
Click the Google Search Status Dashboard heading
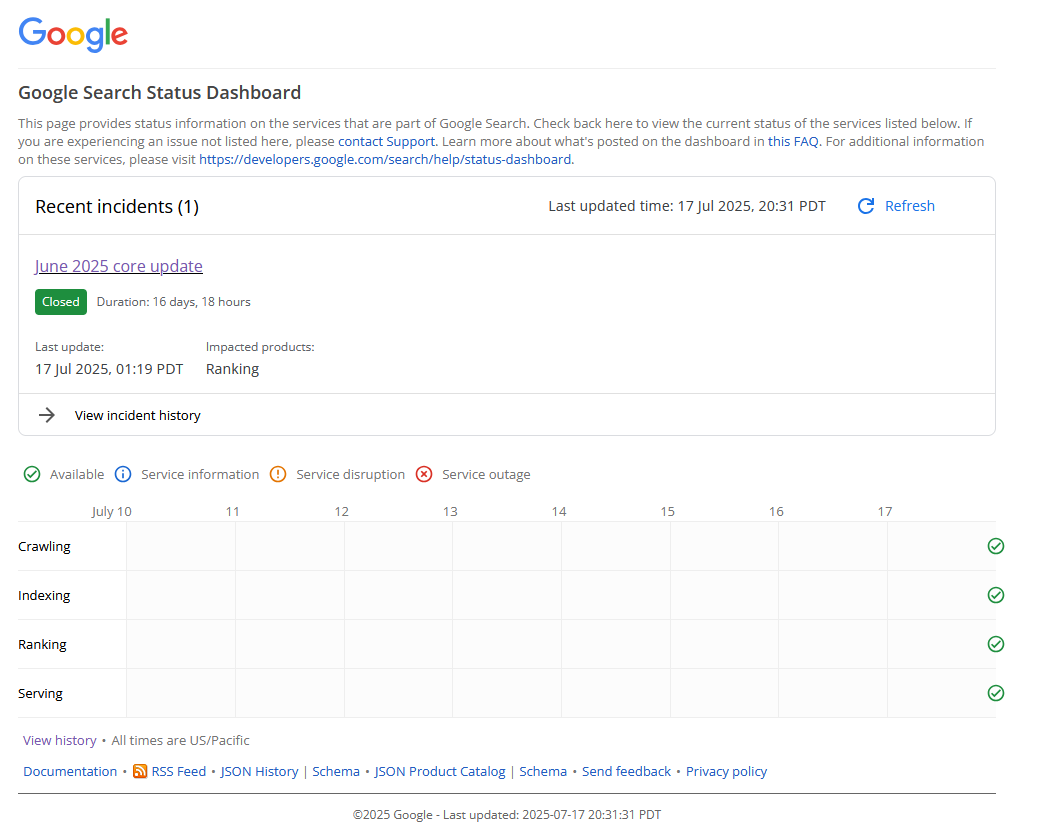pyautogui.click(x=159, y=92)
